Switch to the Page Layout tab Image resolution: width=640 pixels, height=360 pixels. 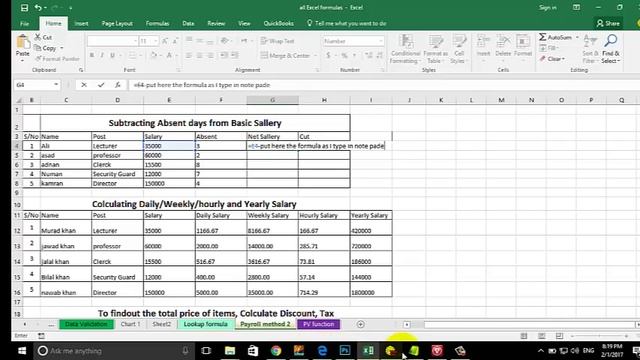pos(117,24)
